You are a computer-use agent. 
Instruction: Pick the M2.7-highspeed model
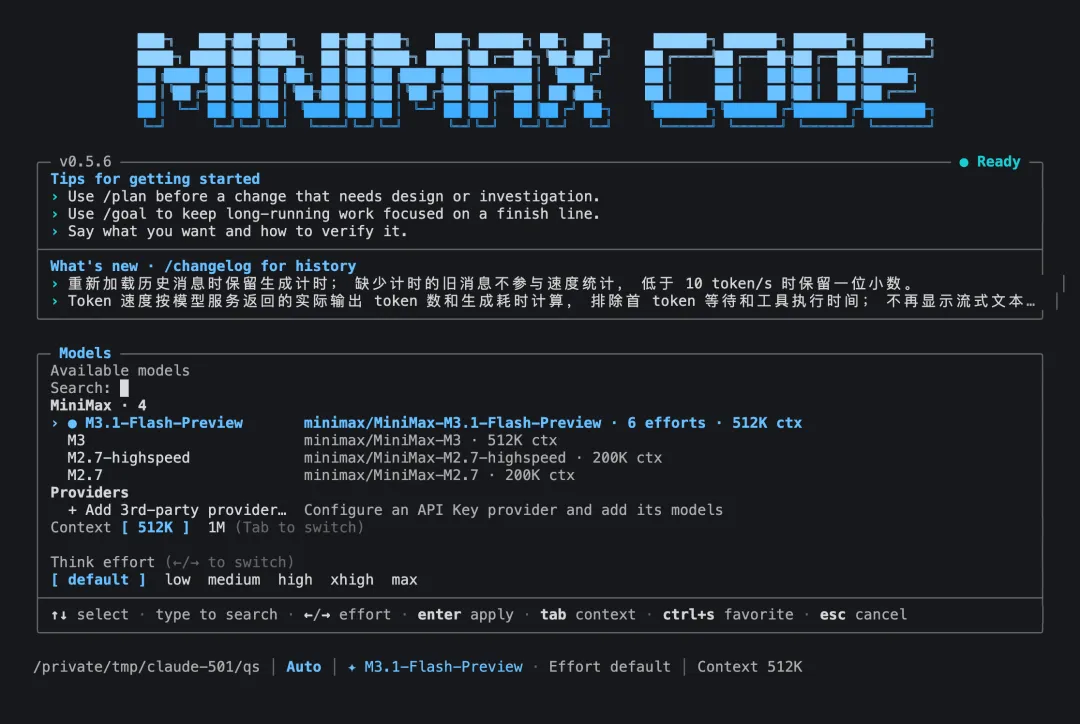click(x=365, y=457)
